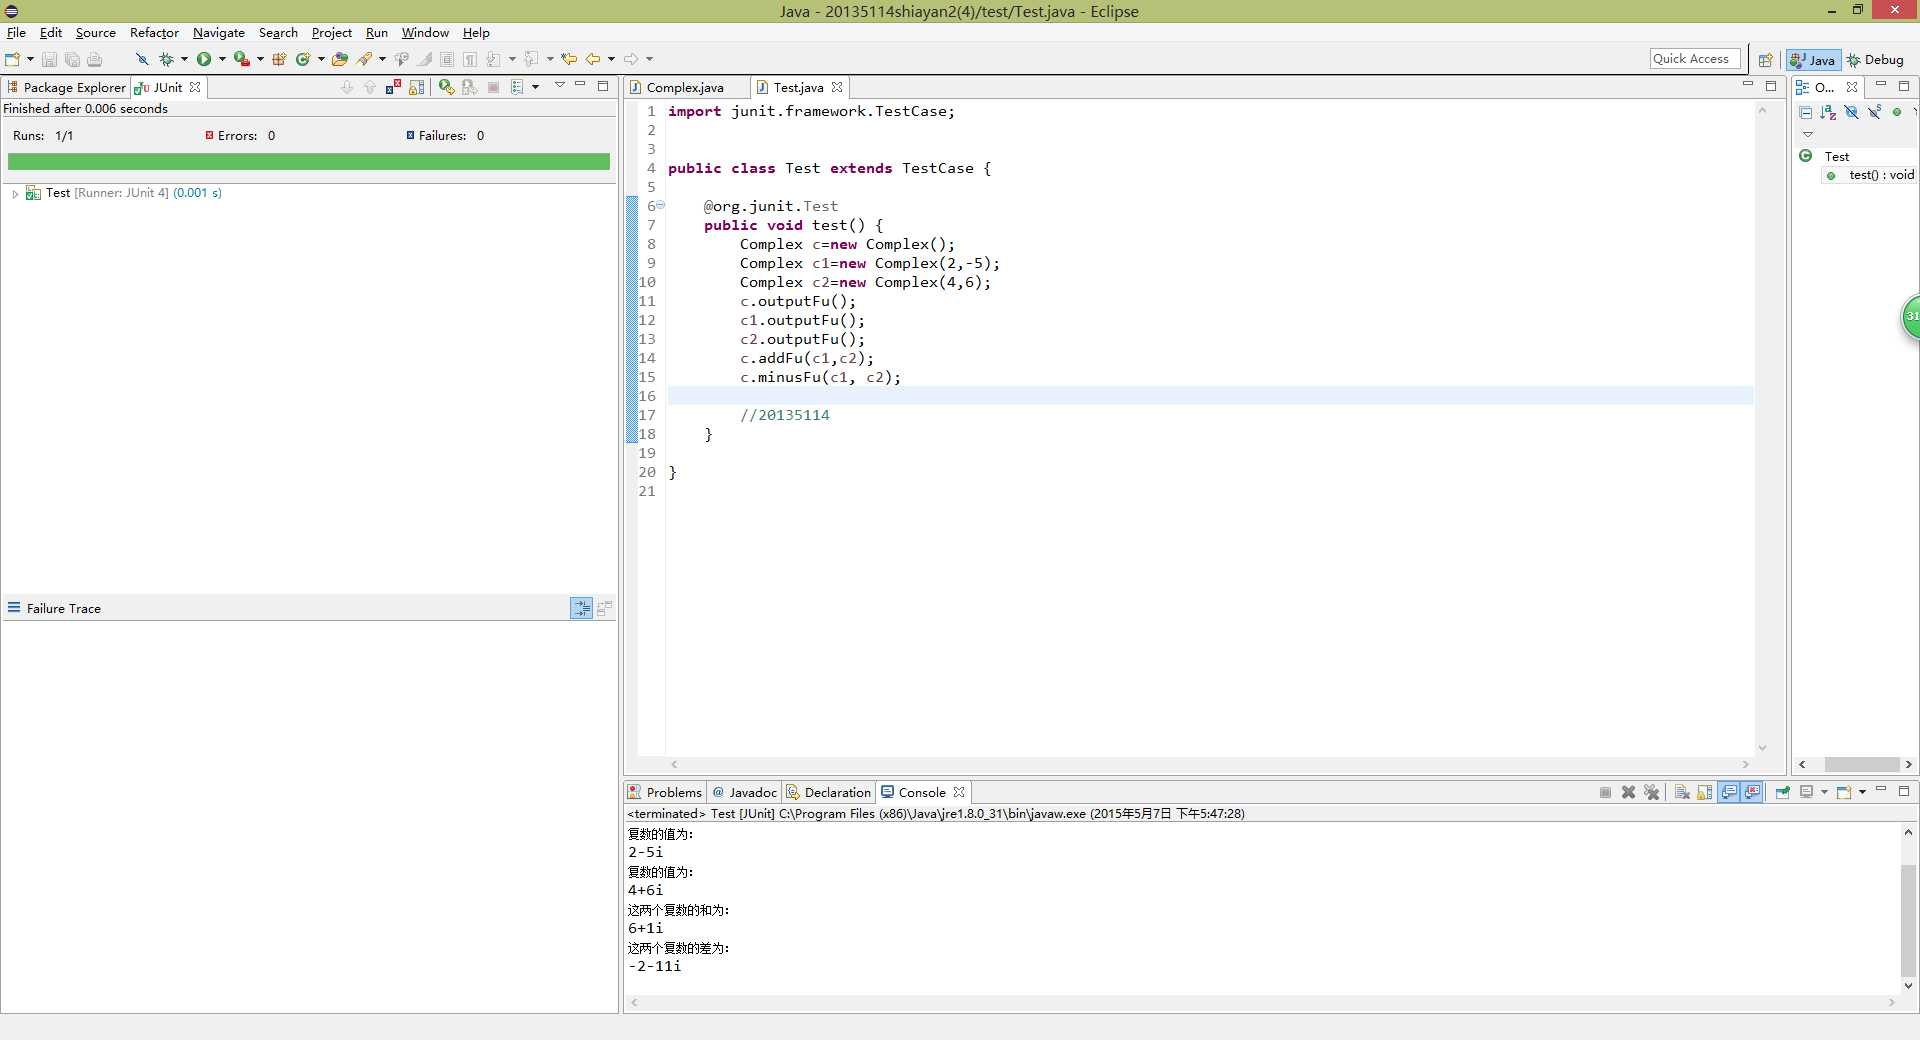This screenshot has height=1040, width=1920.
Task: Open the Refactor menu
Action: point(154,32)
